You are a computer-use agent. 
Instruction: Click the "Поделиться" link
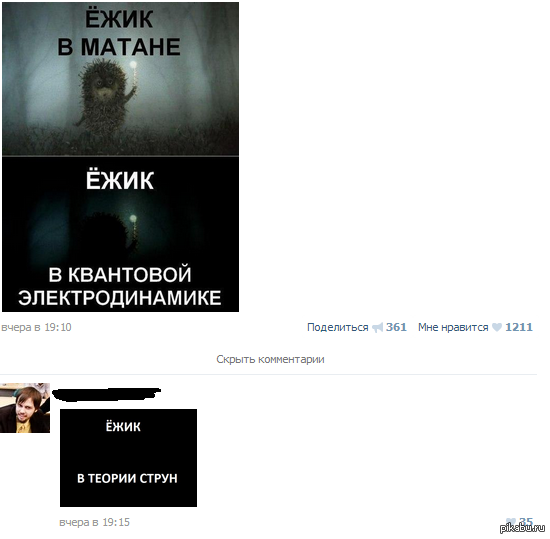click(x=337, y=327)
